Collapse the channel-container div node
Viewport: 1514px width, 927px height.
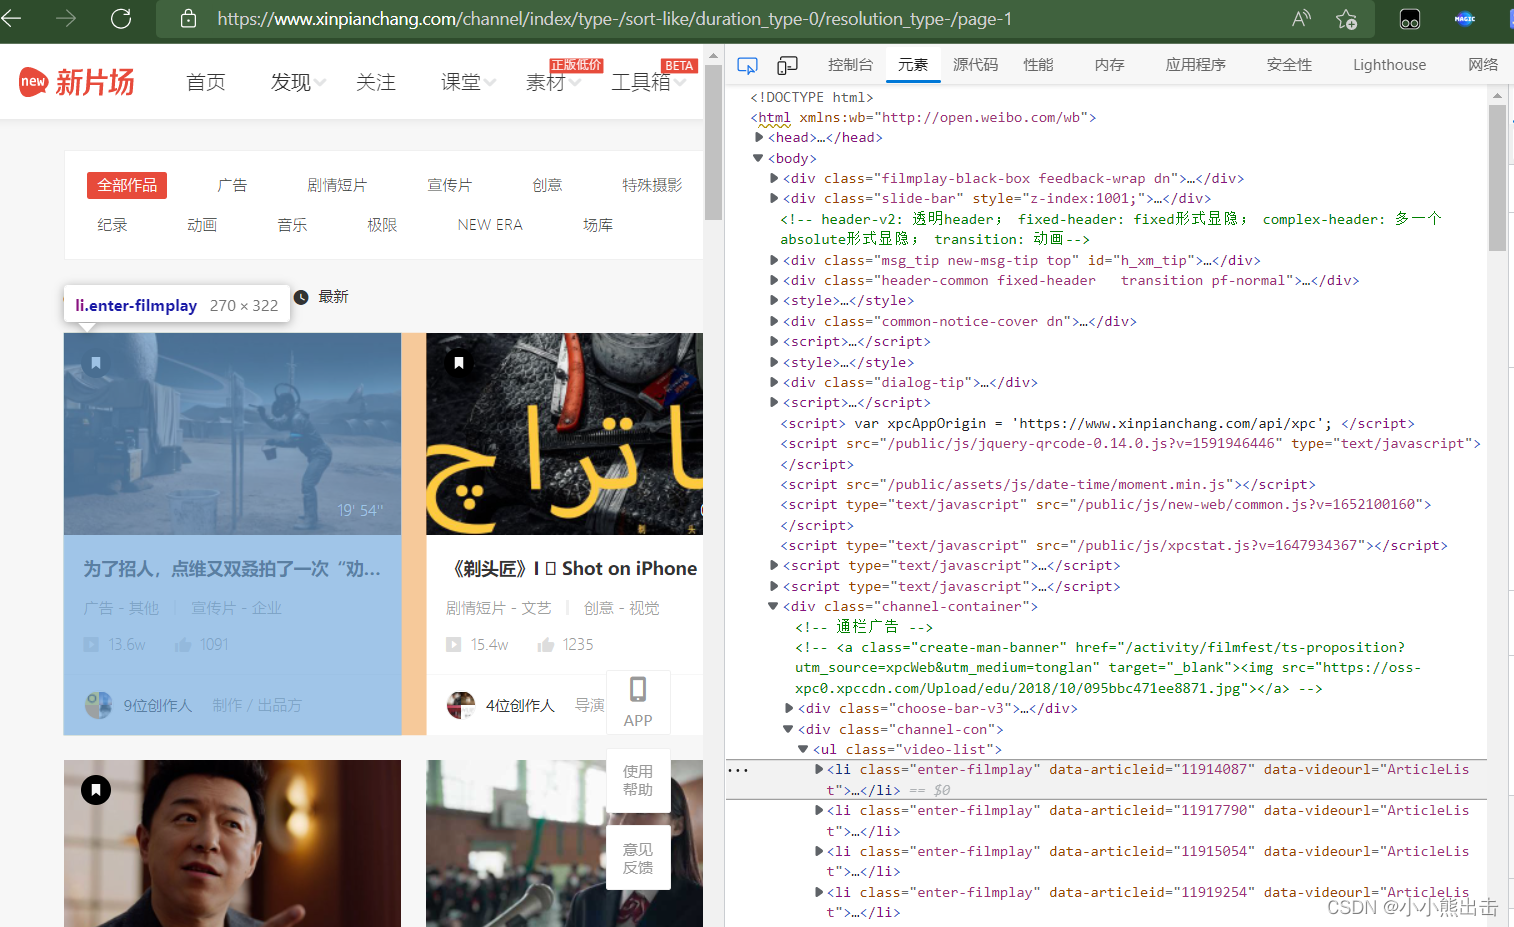coord(773,606)
